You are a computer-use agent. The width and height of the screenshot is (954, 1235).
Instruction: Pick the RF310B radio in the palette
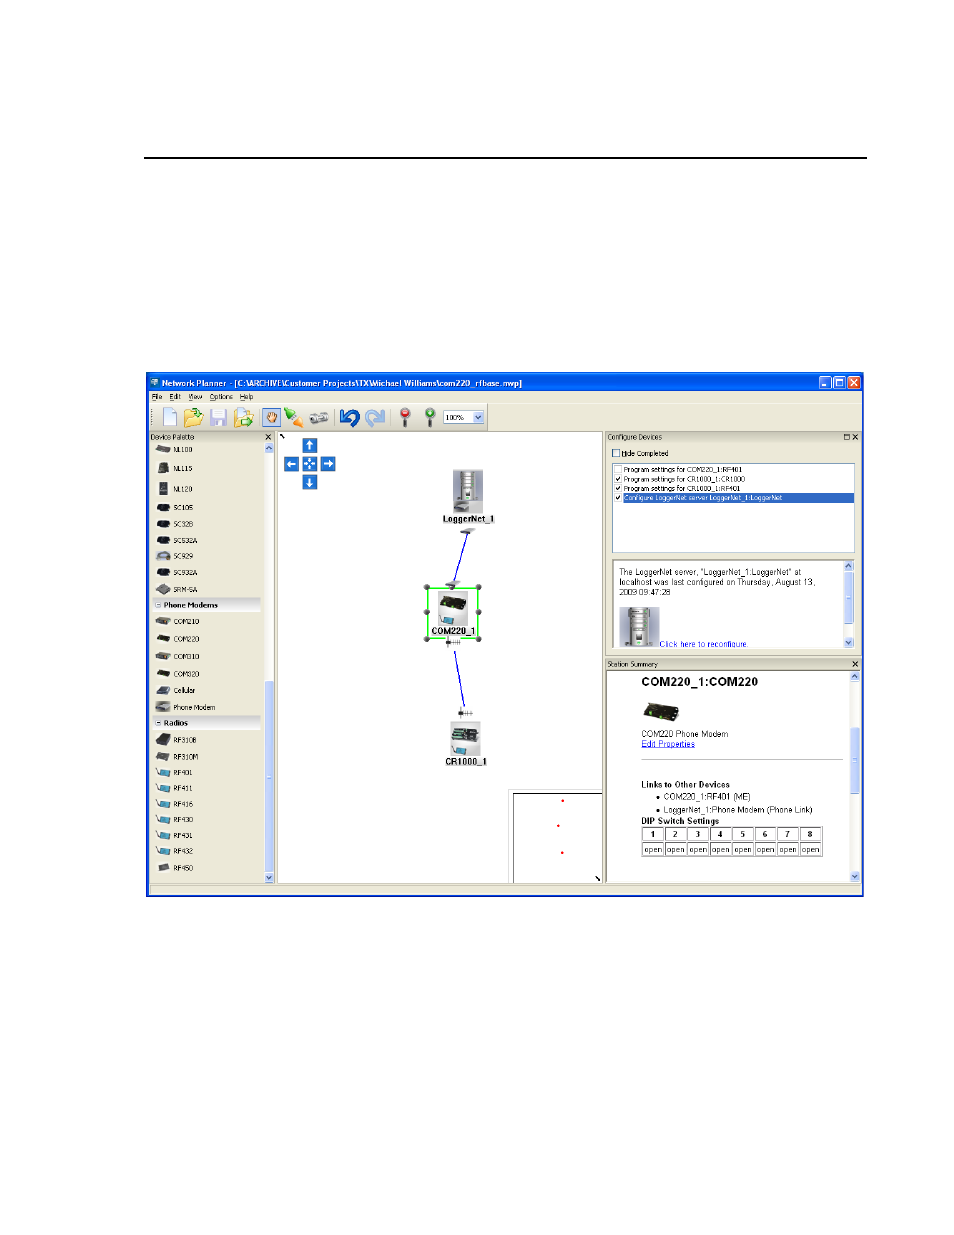point(176,740)
